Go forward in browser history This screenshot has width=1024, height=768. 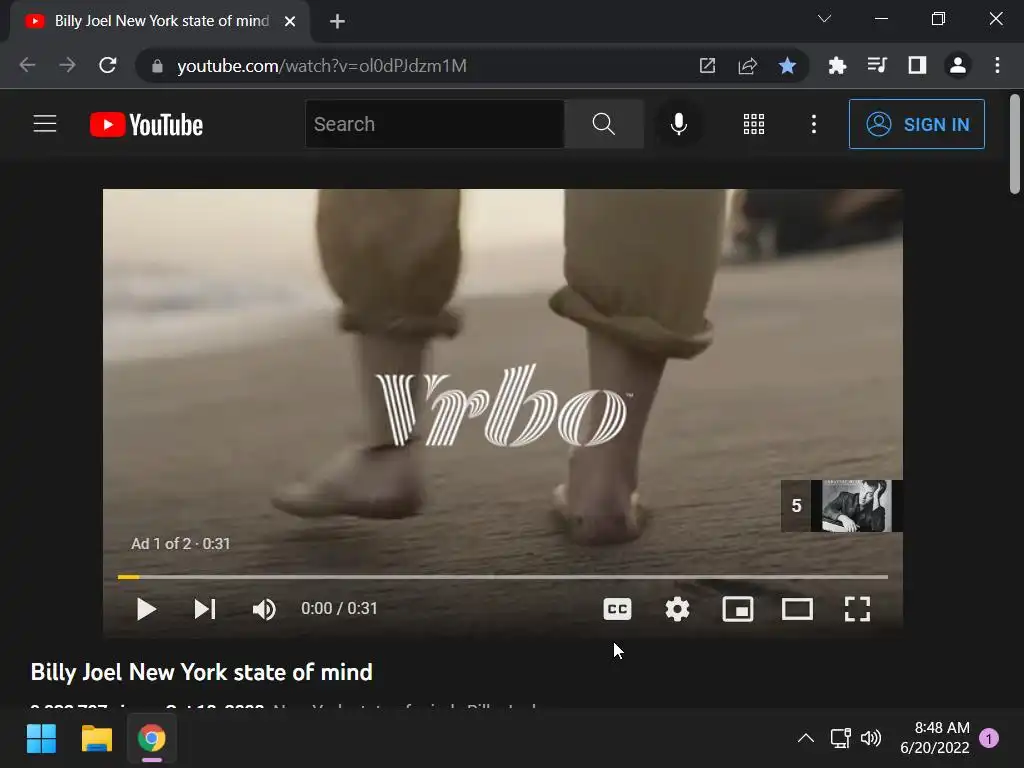pyautogui.click(x=67, y=65)
